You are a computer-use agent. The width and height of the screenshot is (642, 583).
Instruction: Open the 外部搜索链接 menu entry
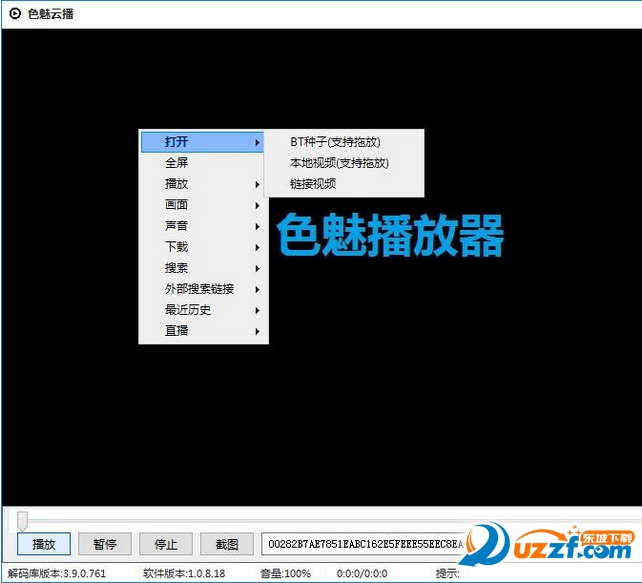pos(203,289)
